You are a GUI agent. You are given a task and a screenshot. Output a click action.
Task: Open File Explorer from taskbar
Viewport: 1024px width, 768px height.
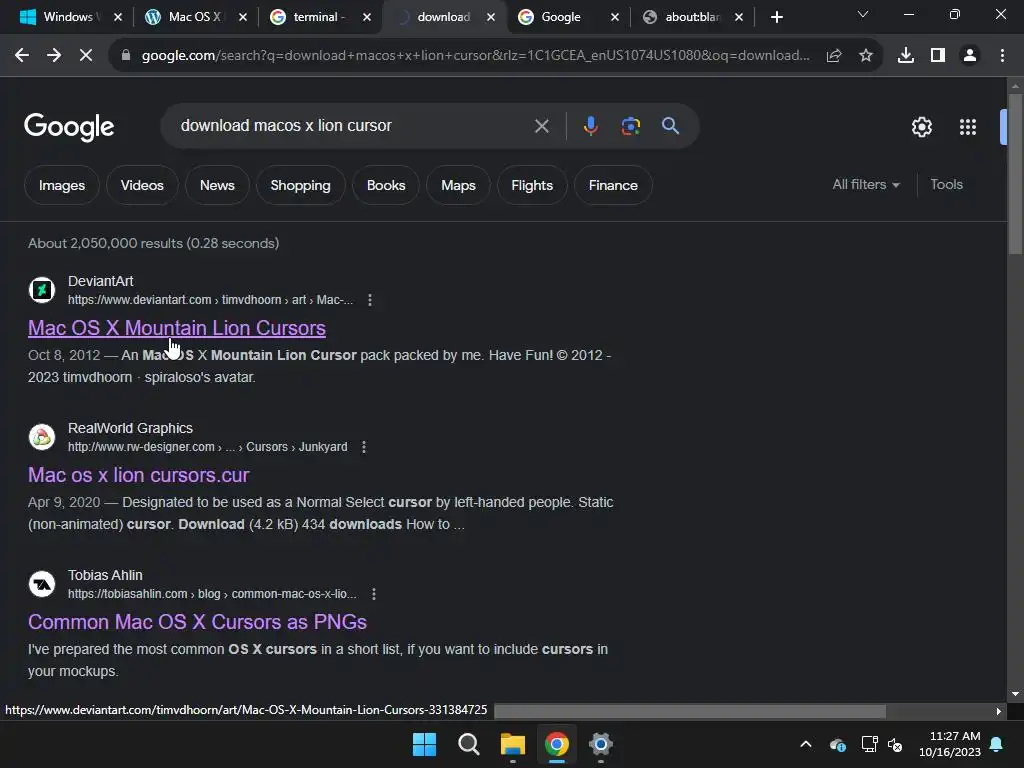[513, 744]
